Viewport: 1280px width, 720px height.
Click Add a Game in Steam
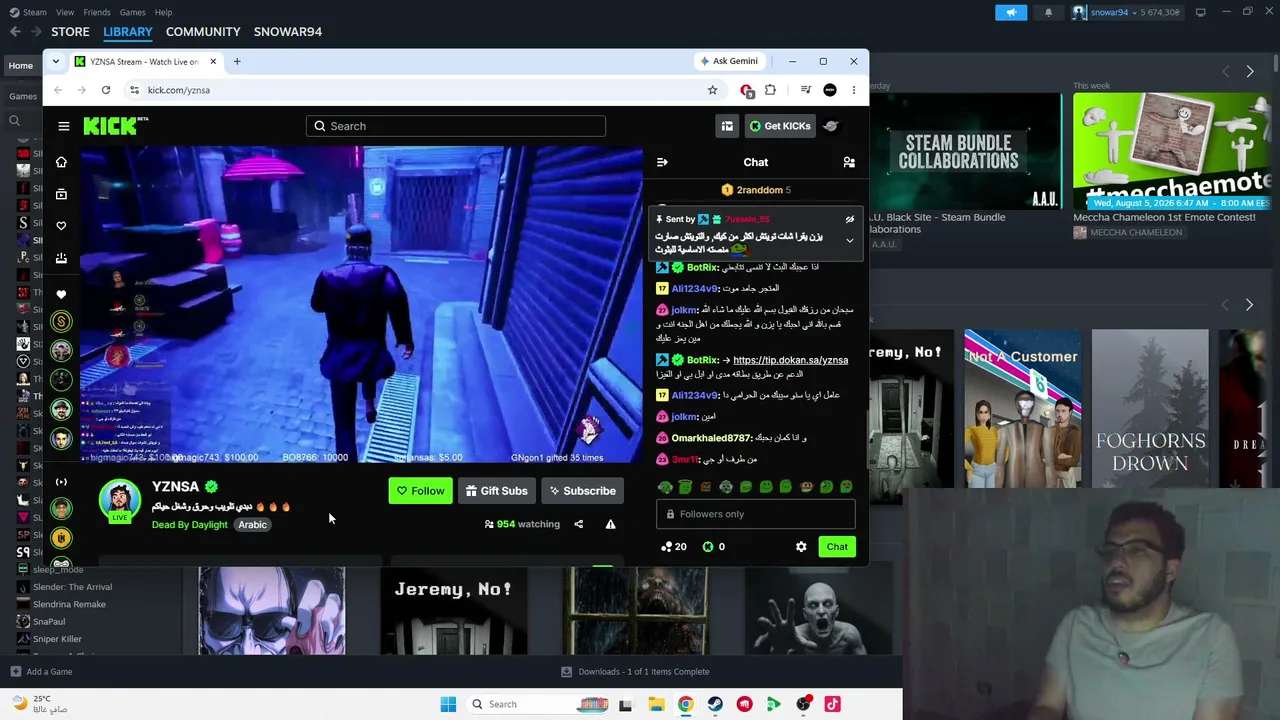tap(40, 672)
